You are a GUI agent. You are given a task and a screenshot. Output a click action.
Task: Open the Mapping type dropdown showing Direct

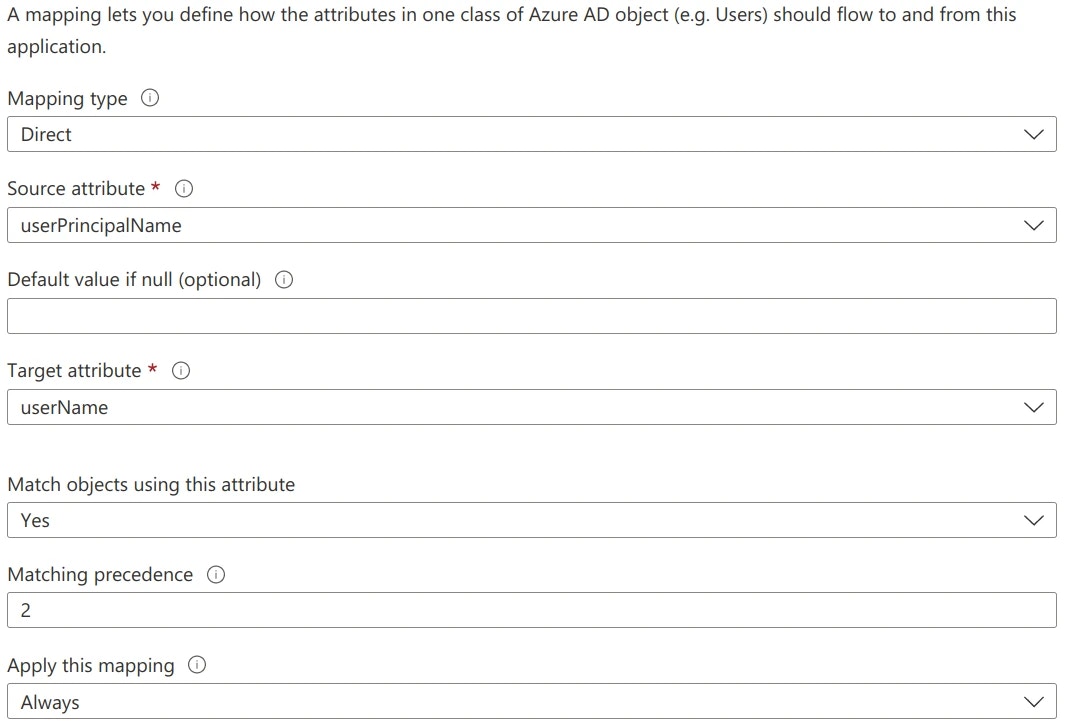(x=530, y=135)
